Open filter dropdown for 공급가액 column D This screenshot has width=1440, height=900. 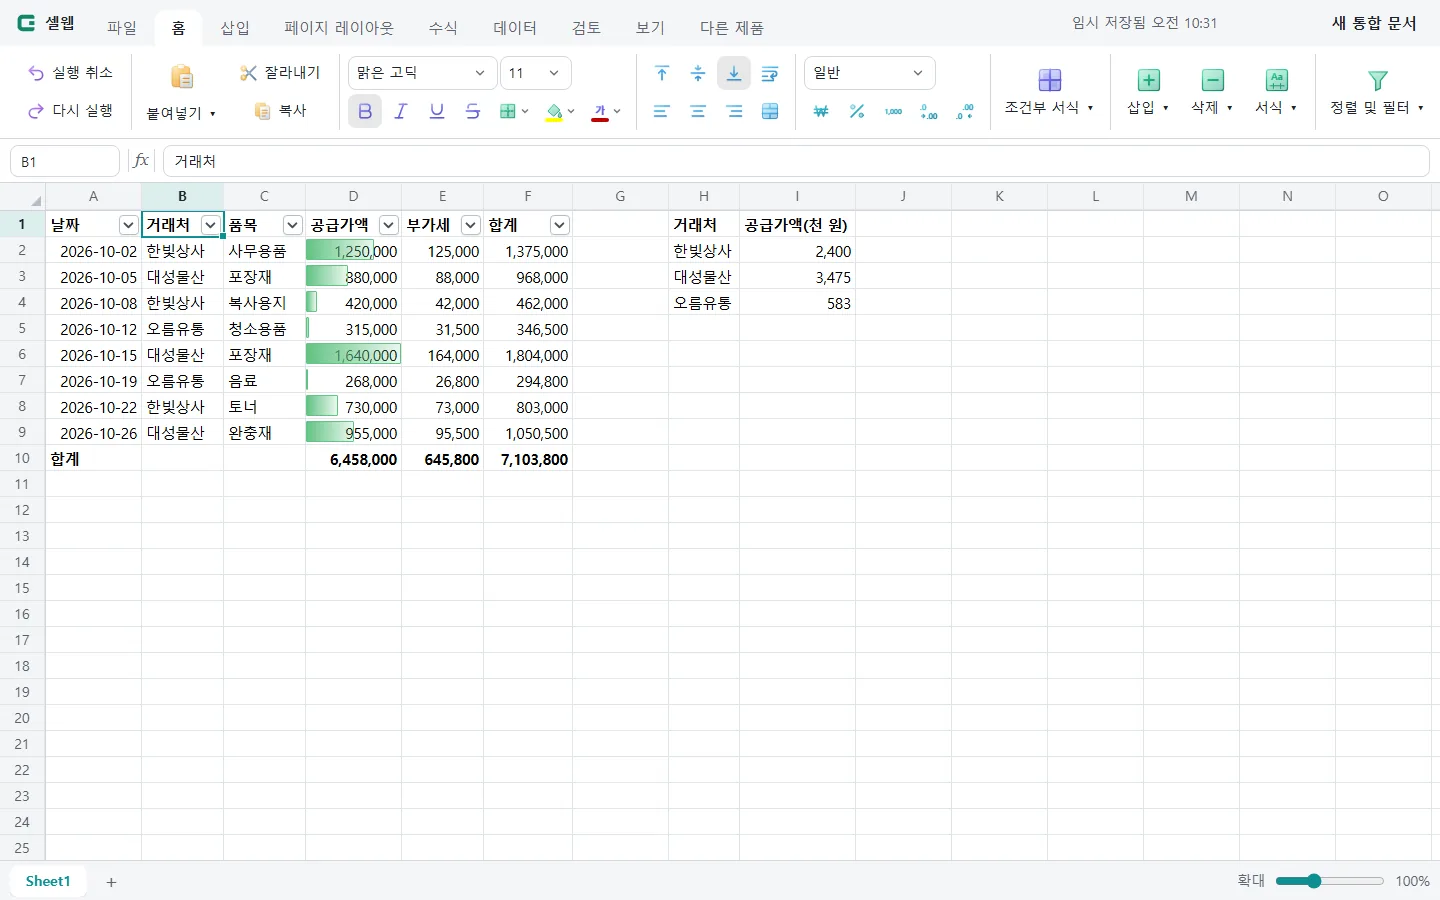point(388,225)
